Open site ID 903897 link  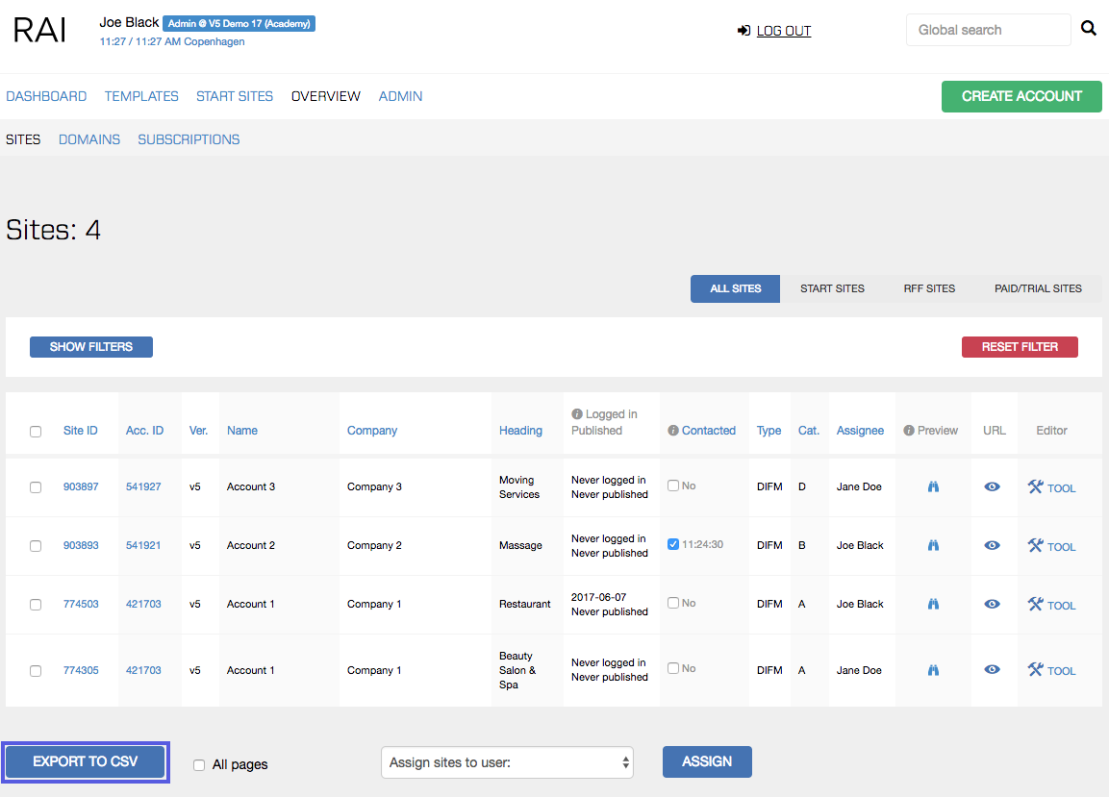point(81,487)
